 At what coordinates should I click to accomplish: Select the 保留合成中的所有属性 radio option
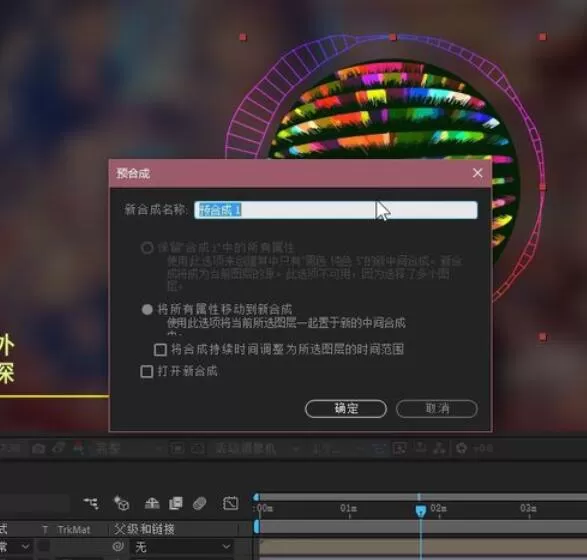[147, 248]
